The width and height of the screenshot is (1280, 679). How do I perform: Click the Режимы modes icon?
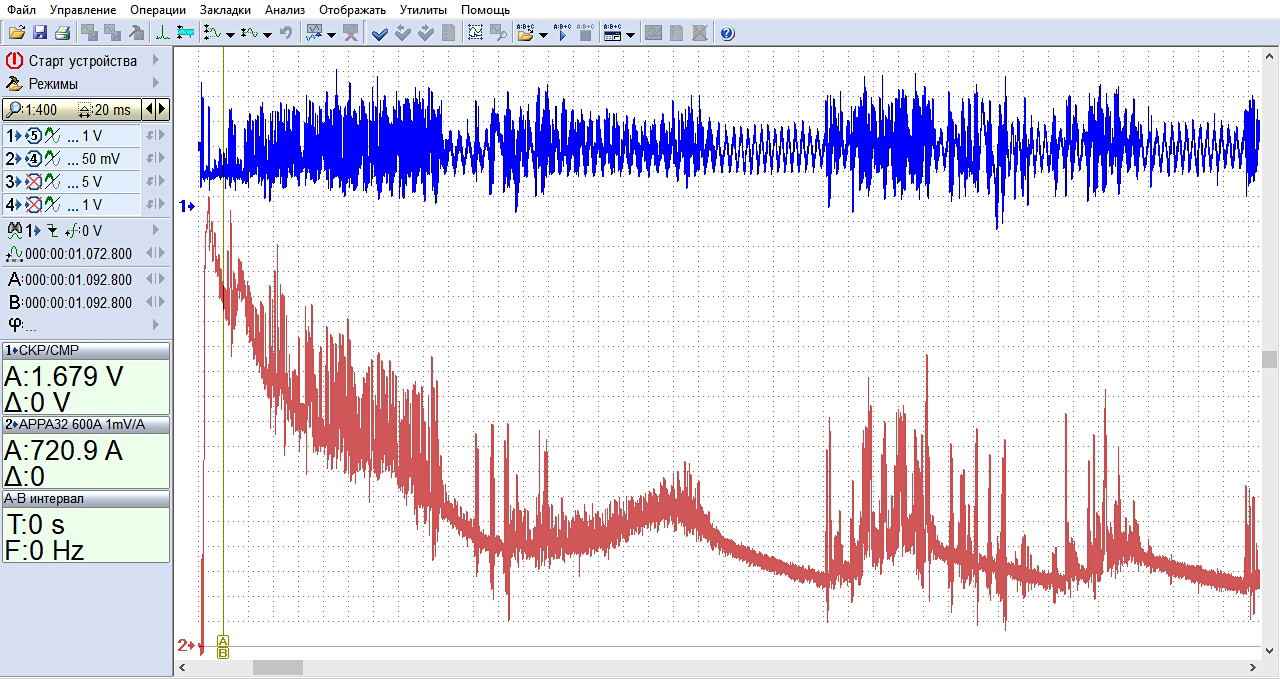click(x=14, y=84)
